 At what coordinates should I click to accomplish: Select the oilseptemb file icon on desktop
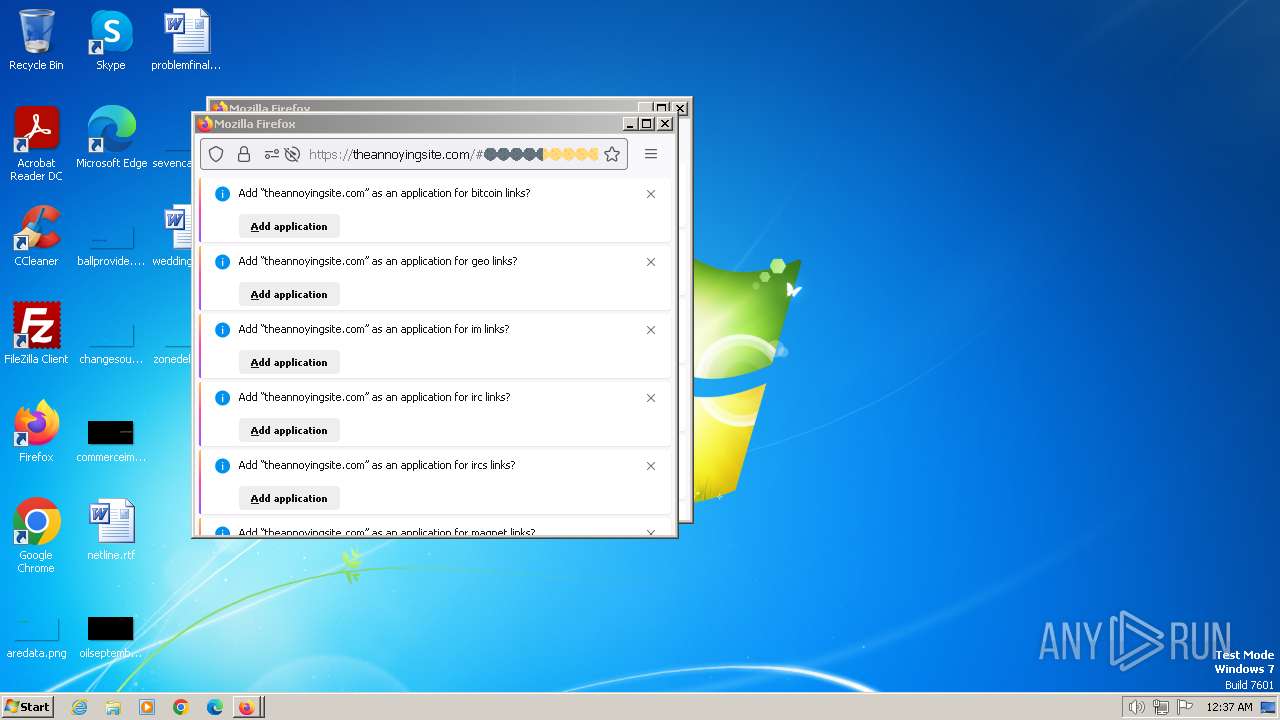[x=111, y=636]
